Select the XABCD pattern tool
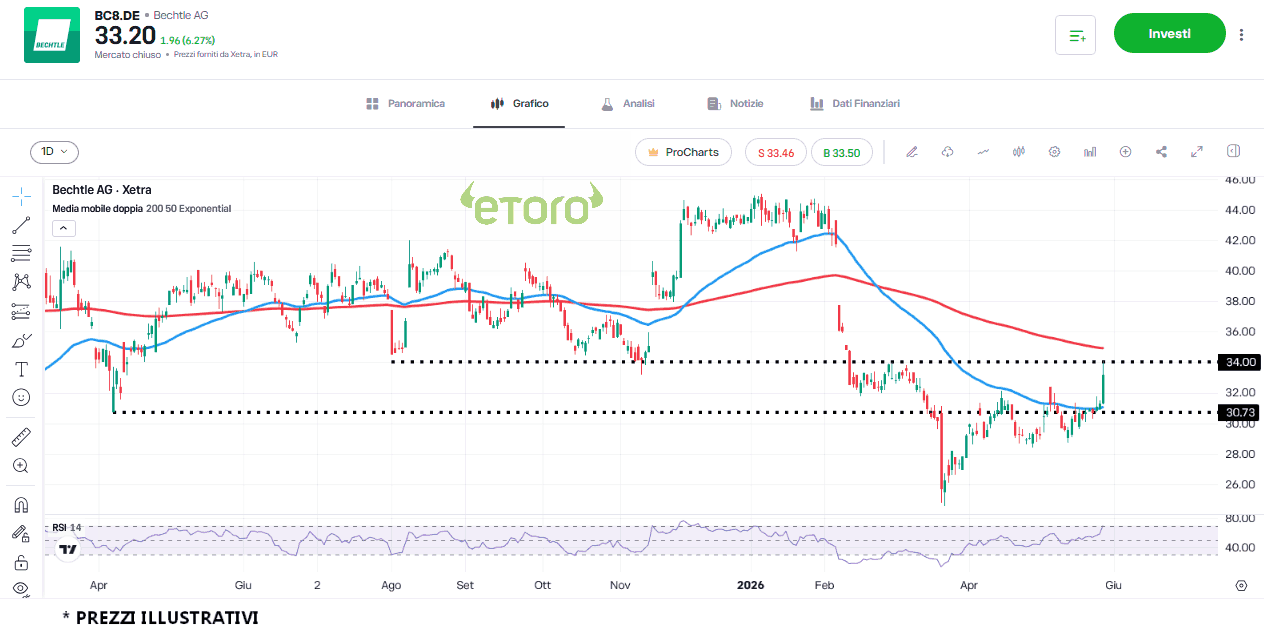Screen dimensions: 1264x629 click(21, 282)
